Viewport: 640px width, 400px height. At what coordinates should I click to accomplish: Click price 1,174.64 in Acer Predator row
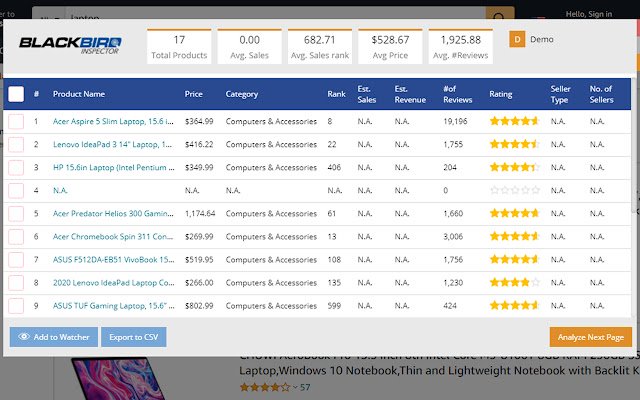click(x=200, y=213)
